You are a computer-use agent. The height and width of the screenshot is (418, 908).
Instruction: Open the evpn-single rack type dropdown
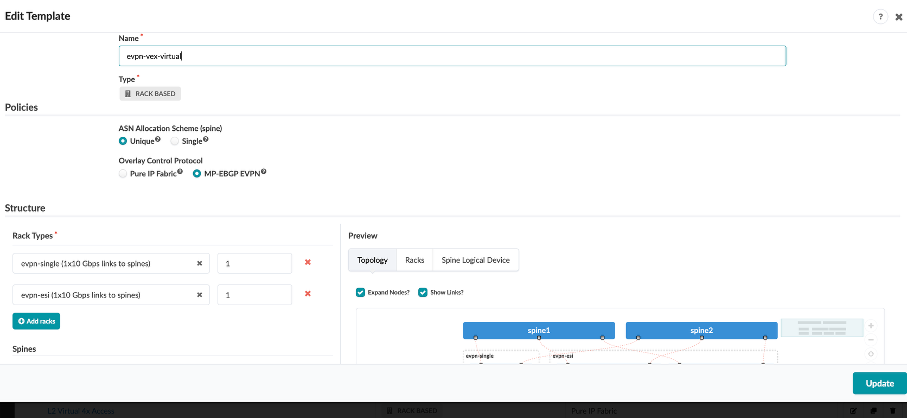pos(104,263)
